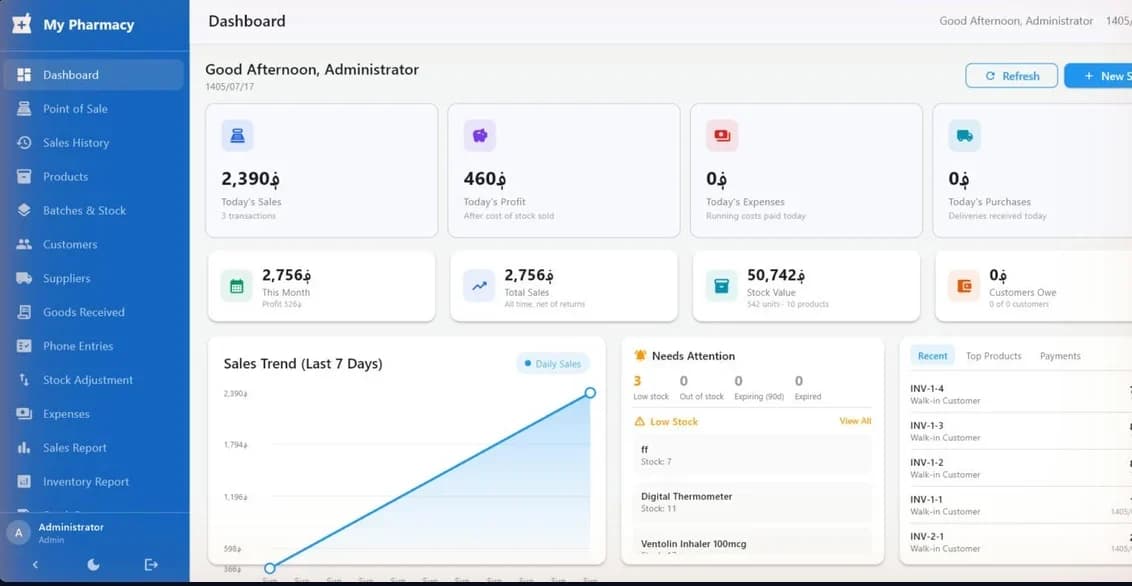
Task: Click the New Sale plus button
Action: click(x=1098, y=76)
